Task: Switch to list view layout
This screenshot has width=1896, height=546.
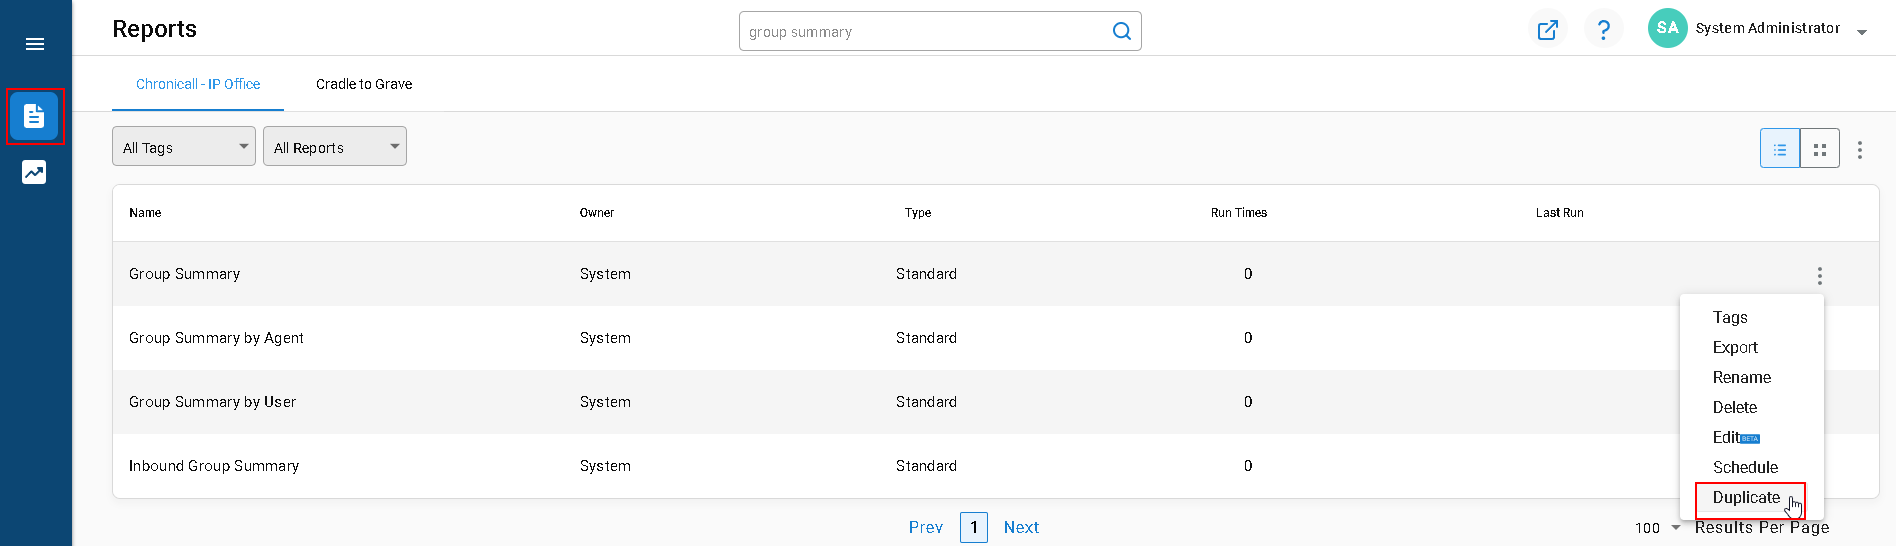Action: [1780, 148]
